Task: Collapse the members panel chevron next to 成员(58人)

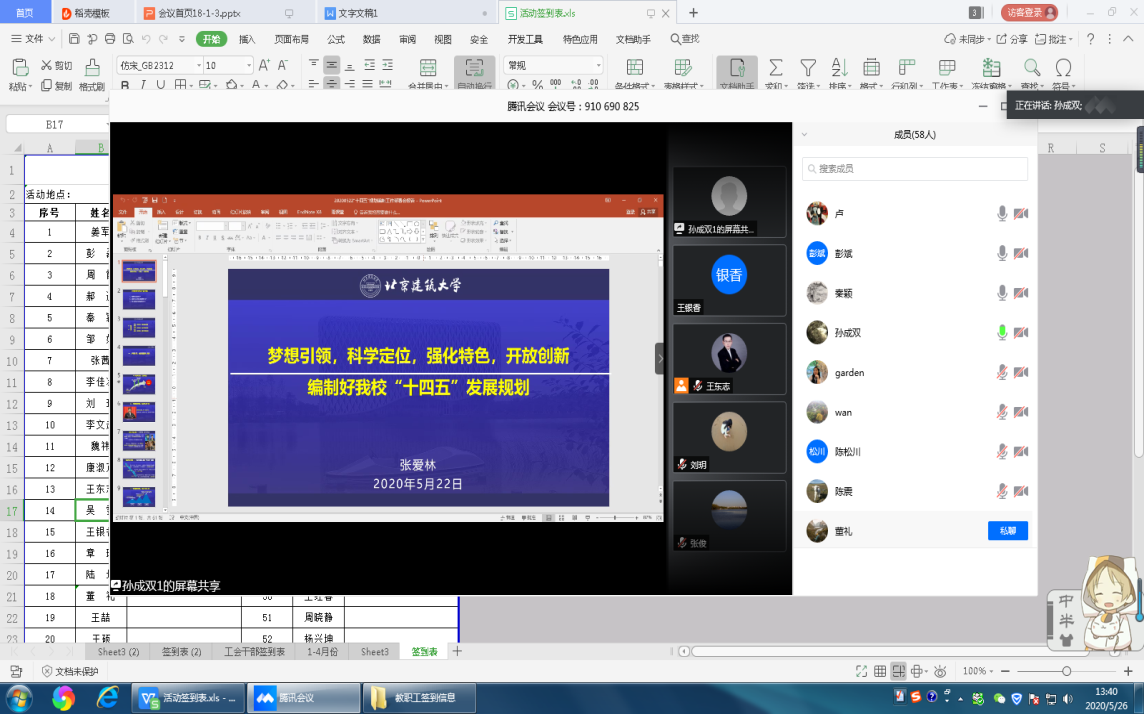Action: tap(804, 134)
